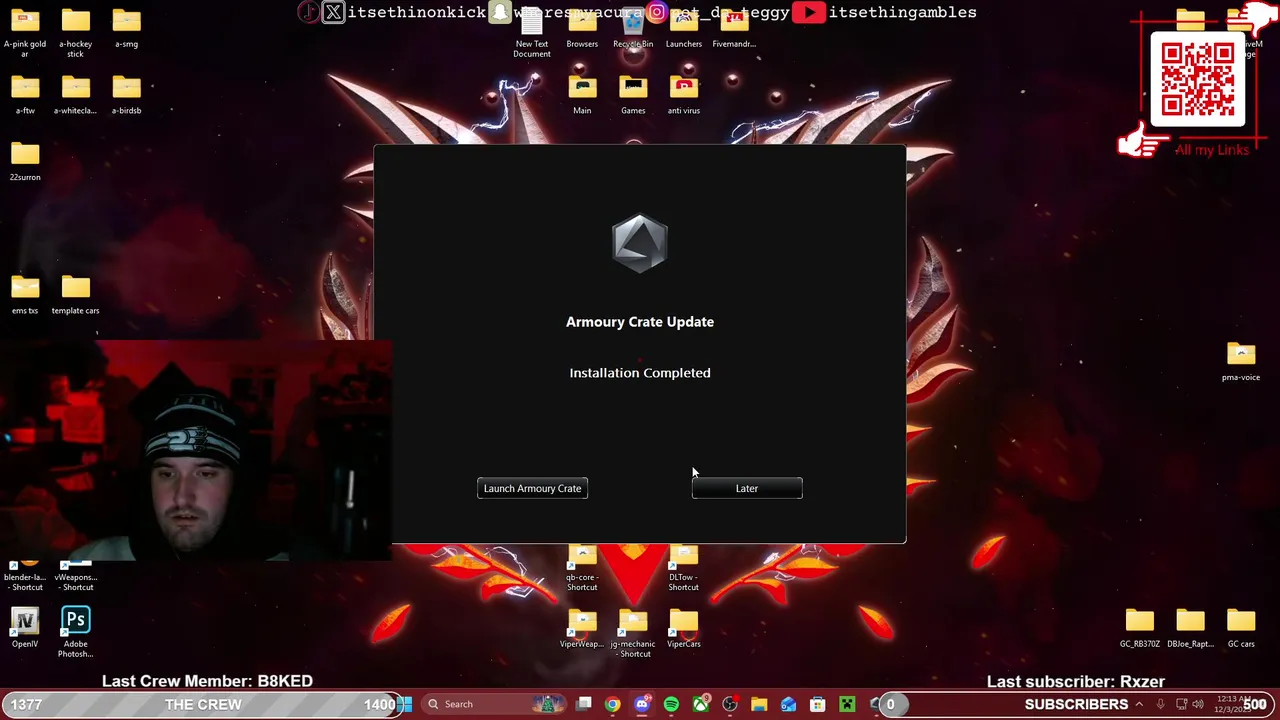Open the template cars folder
This screenshot has height=720, width=1280.
[75, 295]
